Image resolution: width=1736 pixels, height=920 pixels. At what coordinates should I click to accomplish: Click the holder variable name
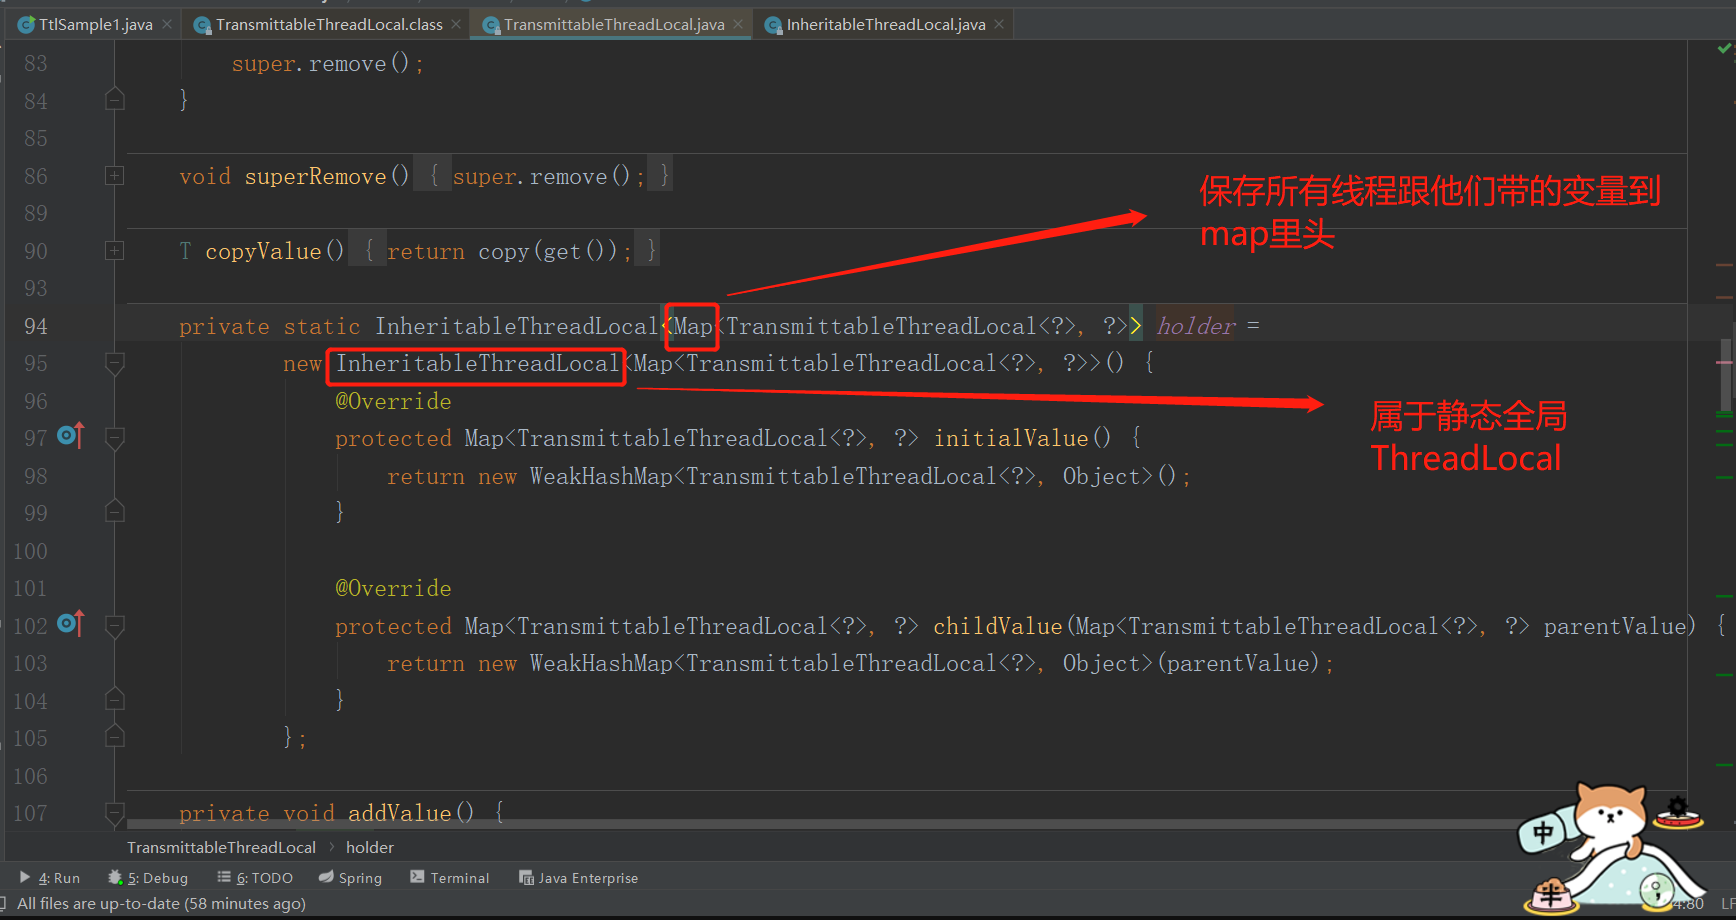[x=1196, y=327]
